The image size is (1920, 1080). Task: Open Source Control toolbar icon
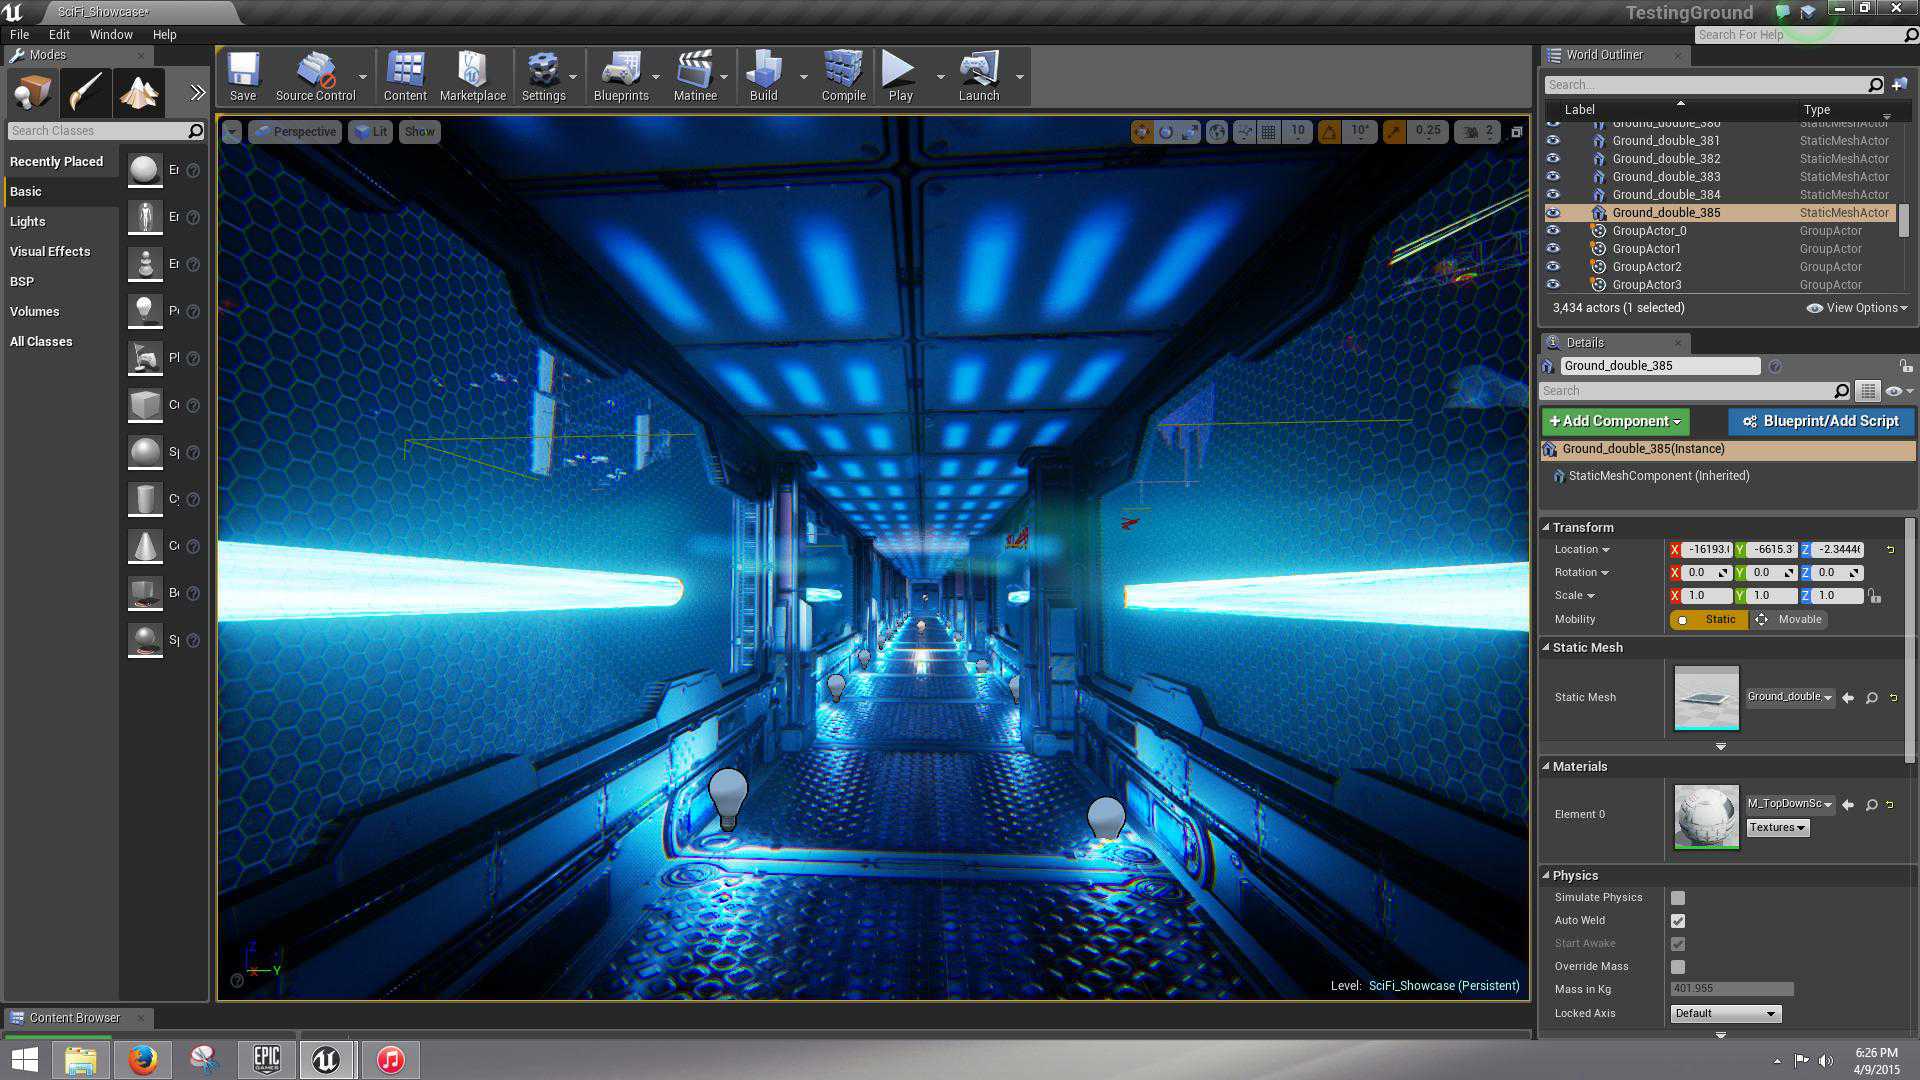pos(315,76)
